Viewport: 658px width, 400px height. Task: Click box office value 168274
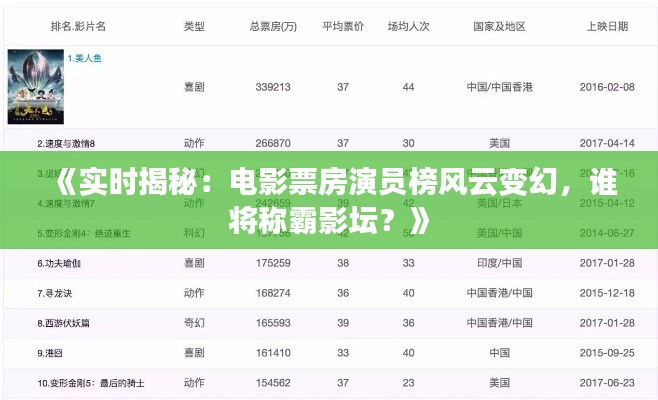click(273, 293)
